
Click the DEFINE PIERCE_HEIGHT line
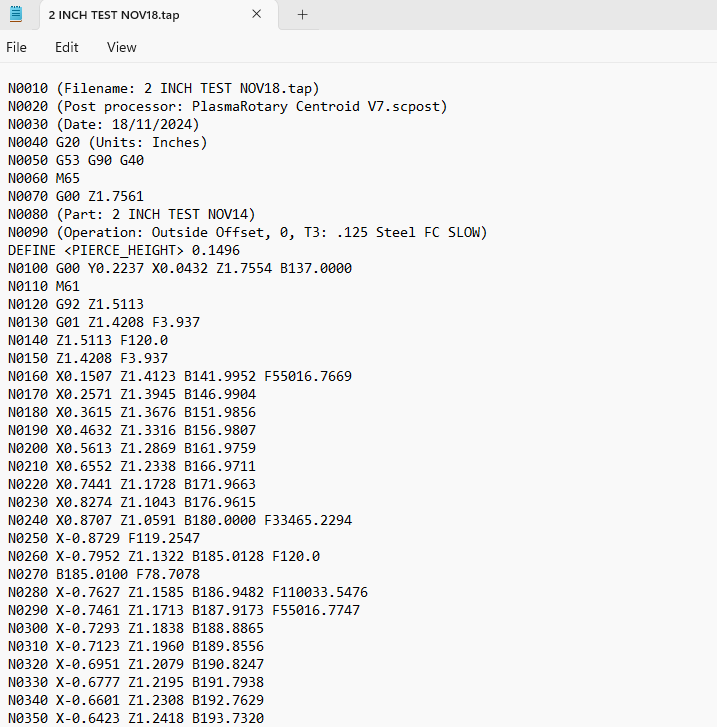click(x=124, y=250)
